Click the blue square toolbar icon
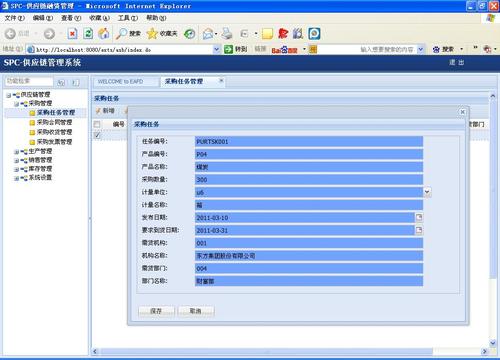The image size is (500, 360). click(x=314, y=33)
